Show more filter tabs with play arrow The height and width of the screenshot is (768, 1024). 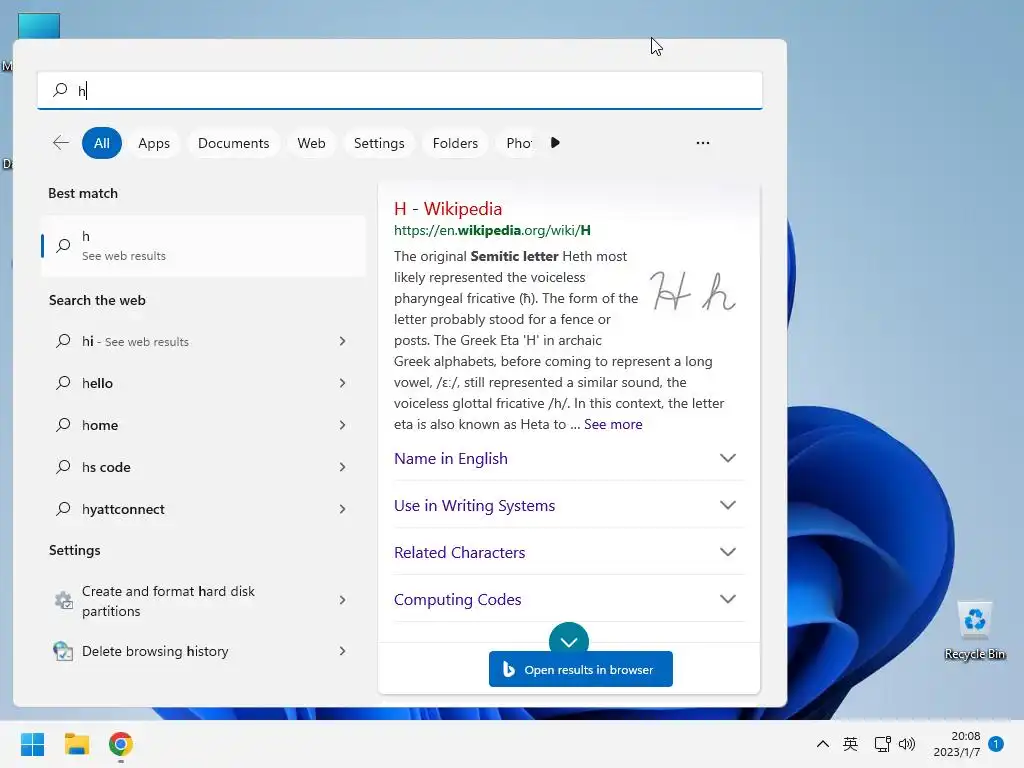(x=555, y=143)
